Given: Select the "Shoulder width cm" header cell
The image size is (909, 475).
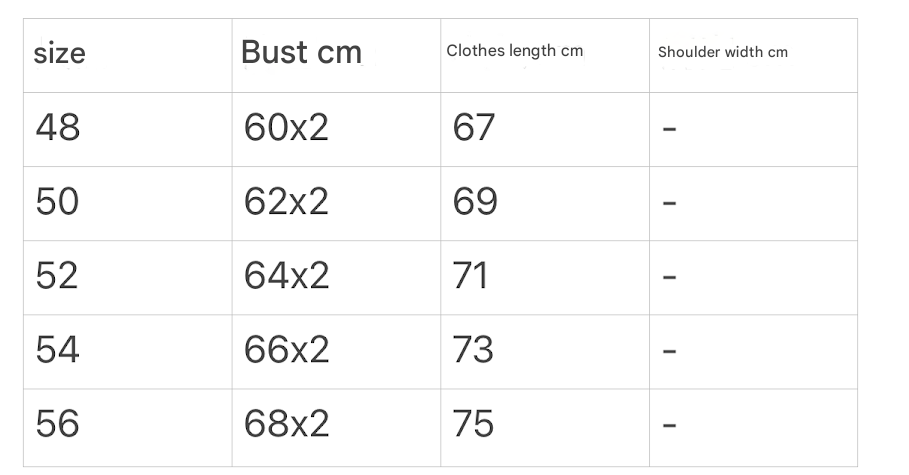Looking at the screenshot, I should [722, 52].
